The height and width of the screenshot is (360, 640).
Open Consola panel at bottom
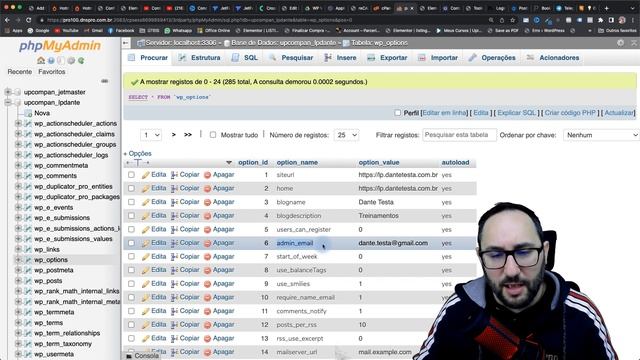point(142,356)
